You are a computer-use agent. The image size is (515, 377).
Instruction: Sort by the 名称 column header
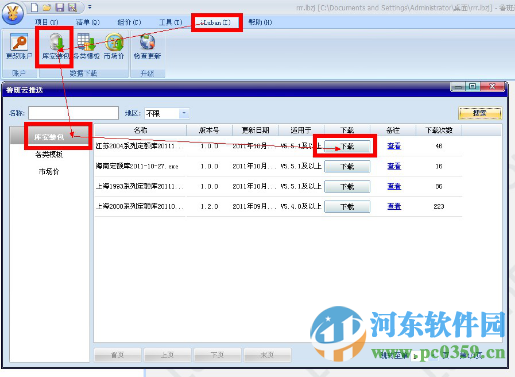coord(140,130)
